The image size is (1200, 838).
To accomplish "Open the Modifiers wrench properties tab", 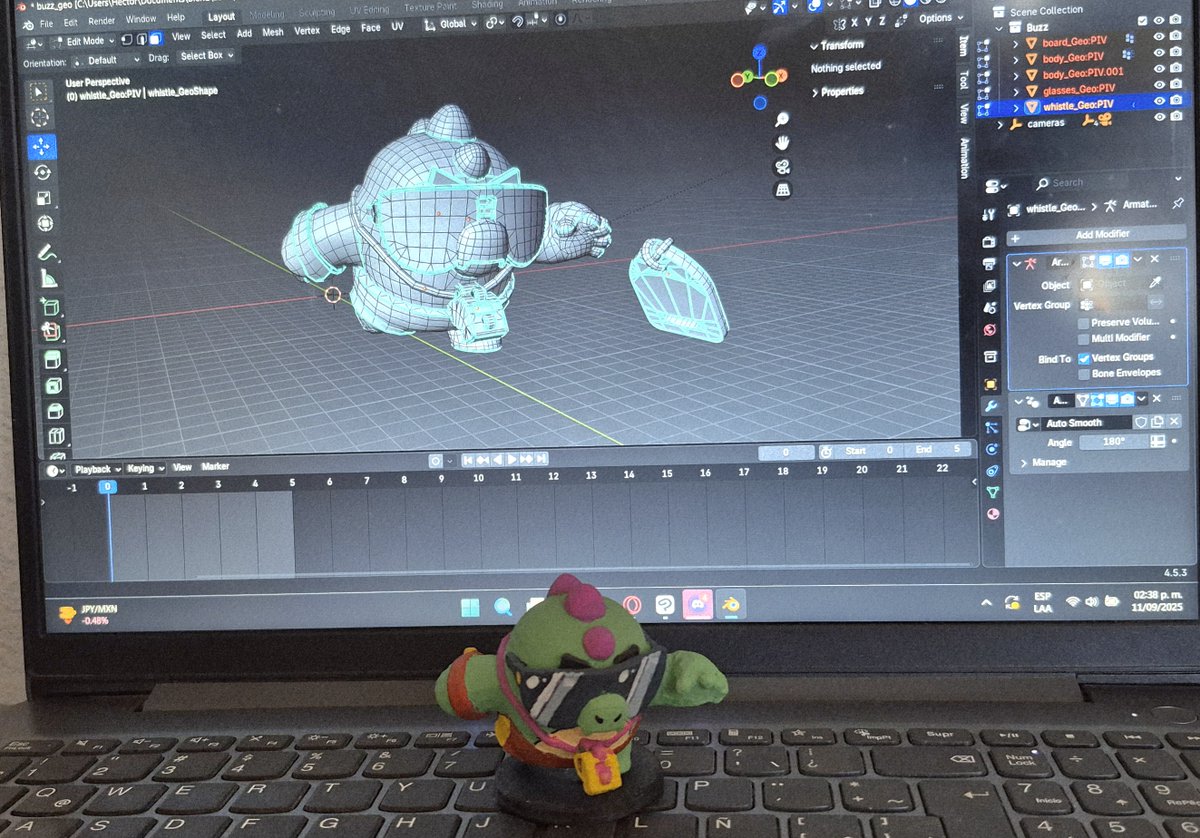I will [x=991, y=406].
